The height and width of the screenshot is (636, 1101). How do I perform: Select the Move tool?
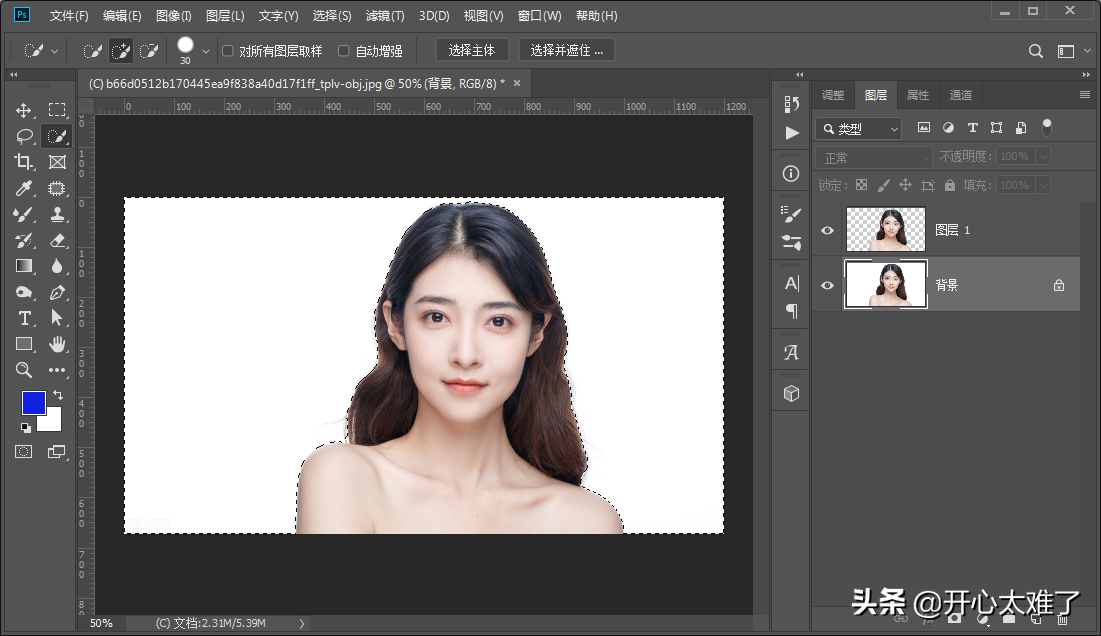[x=24, y=110]
